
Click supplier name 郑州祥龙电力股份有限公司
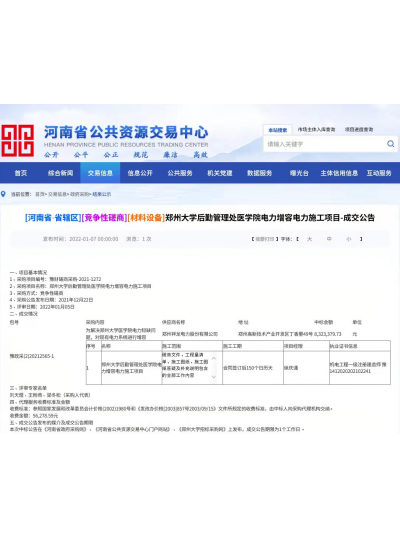point(190,334)
